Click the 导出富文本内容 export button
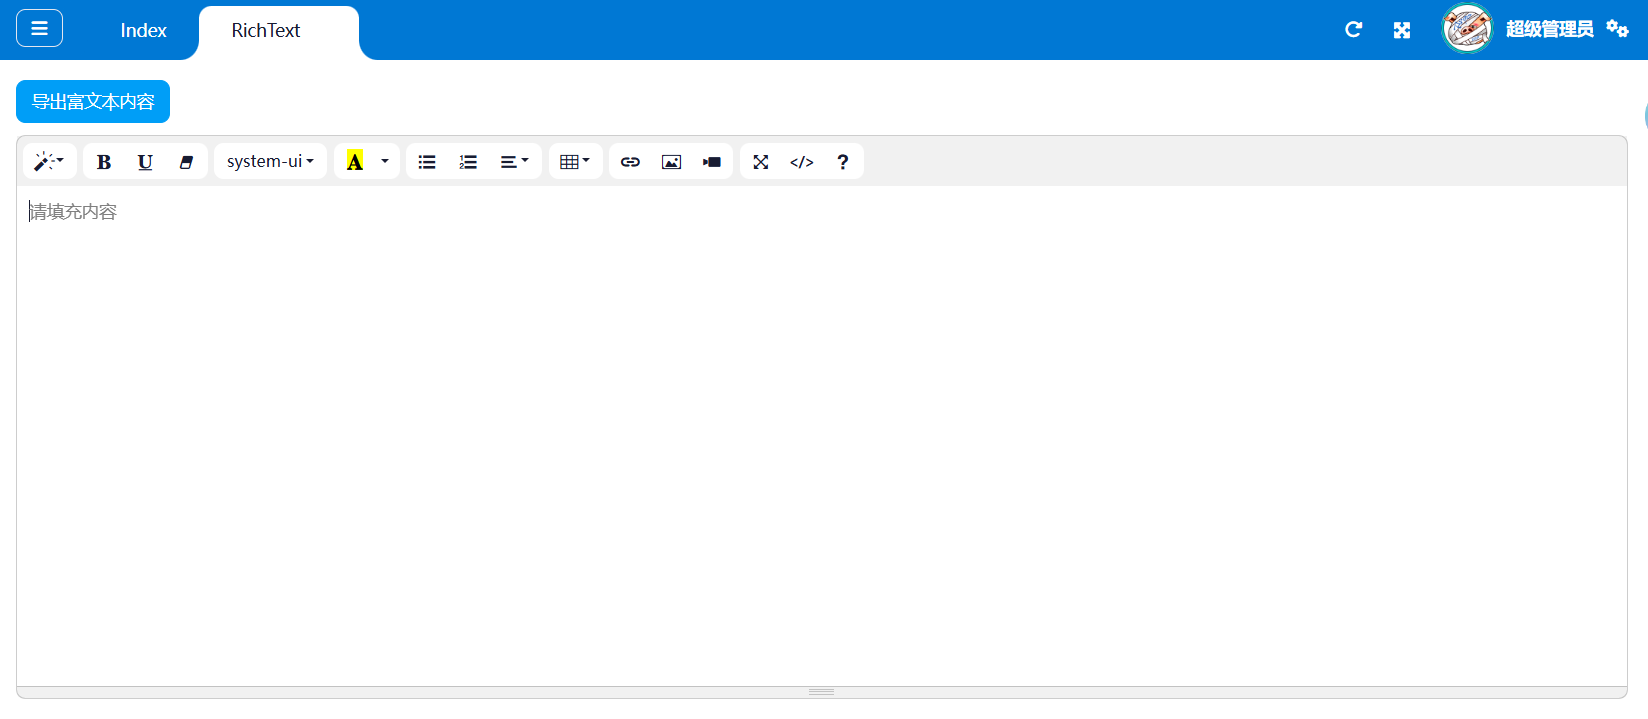 click(x=93, y=102)
